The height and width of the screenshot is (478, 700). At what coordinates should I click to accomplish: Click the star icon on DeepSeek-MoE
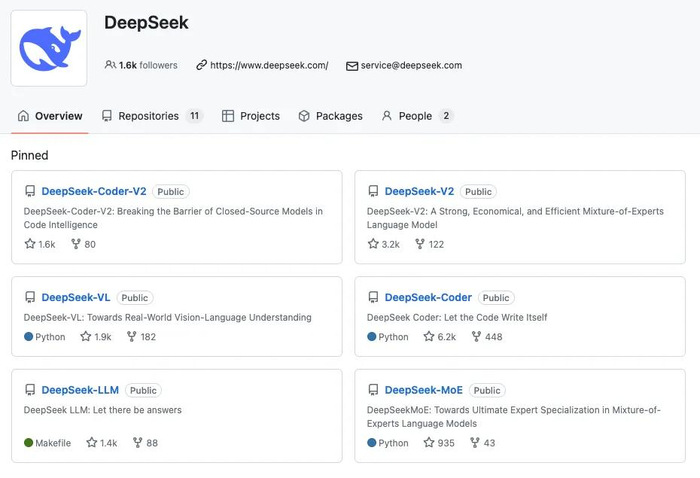[429, 443]
